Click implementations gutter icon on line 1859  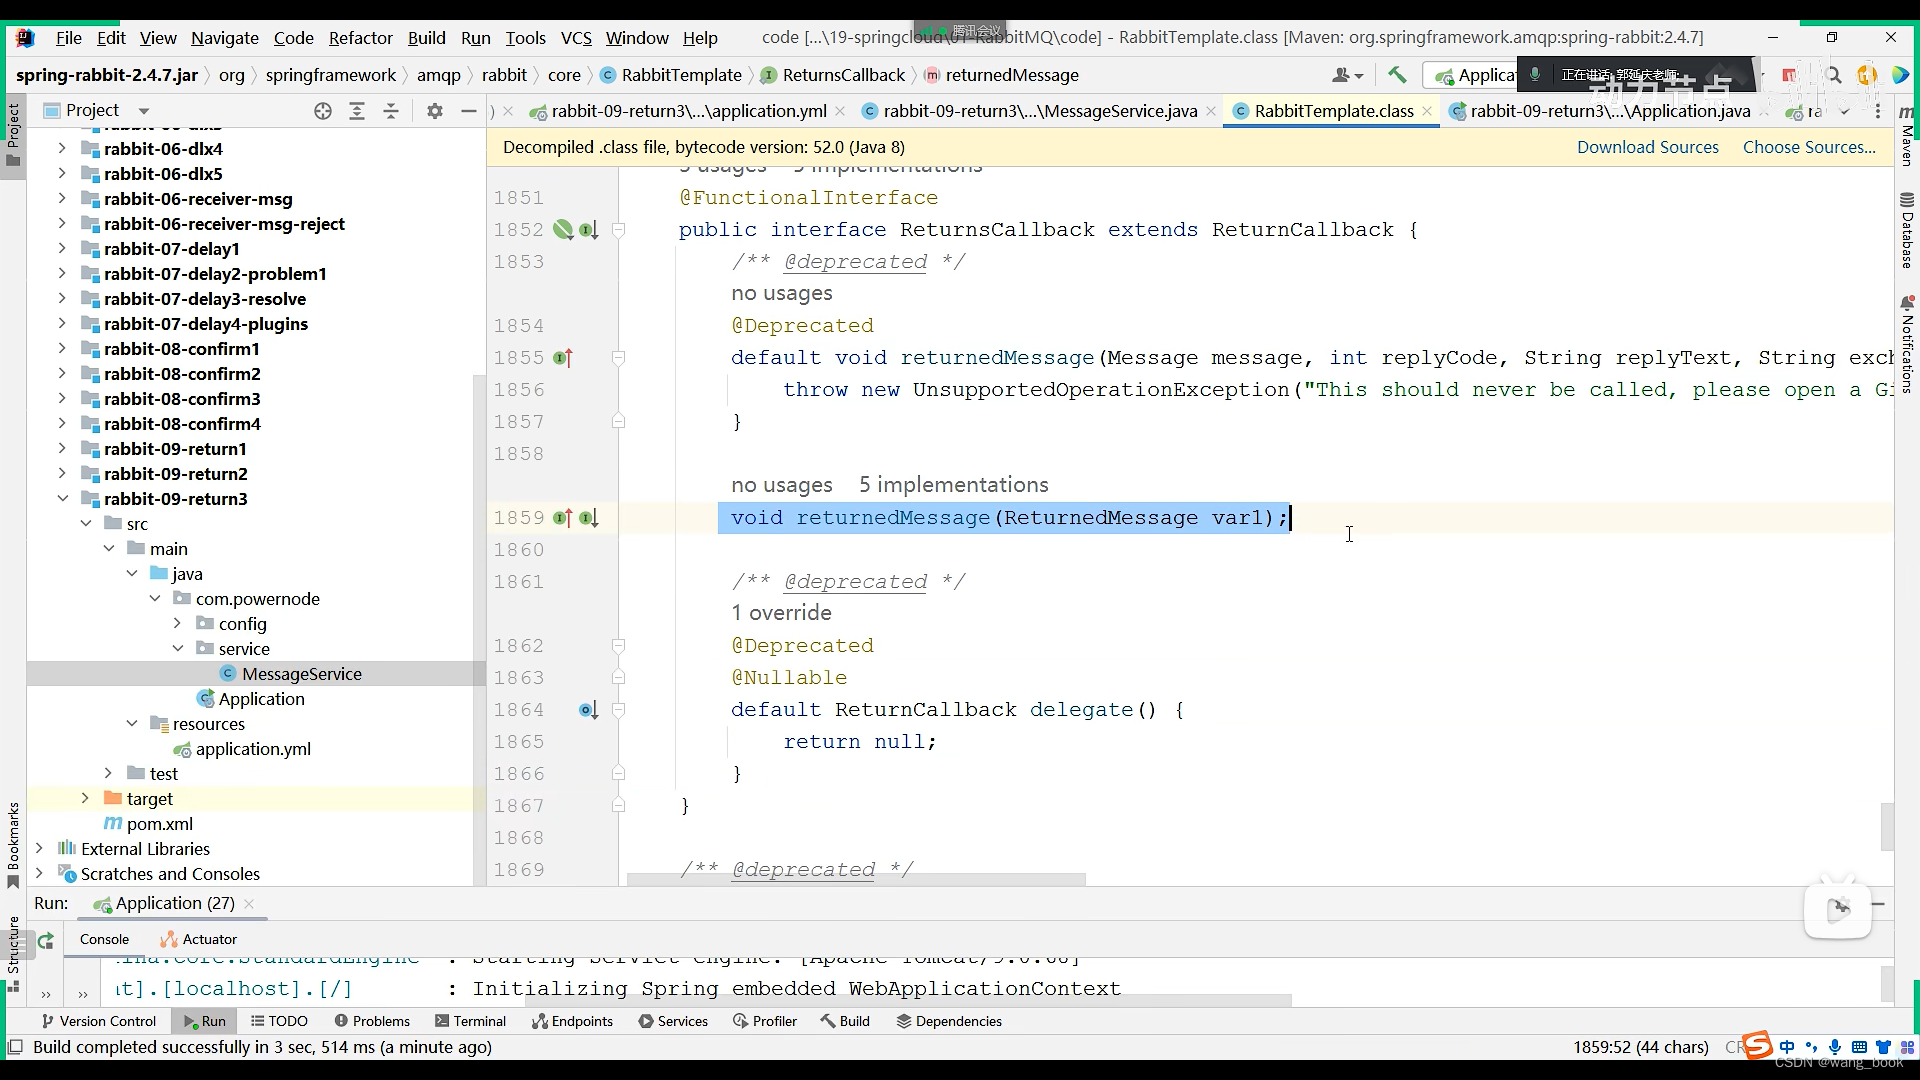pos(588,518)
